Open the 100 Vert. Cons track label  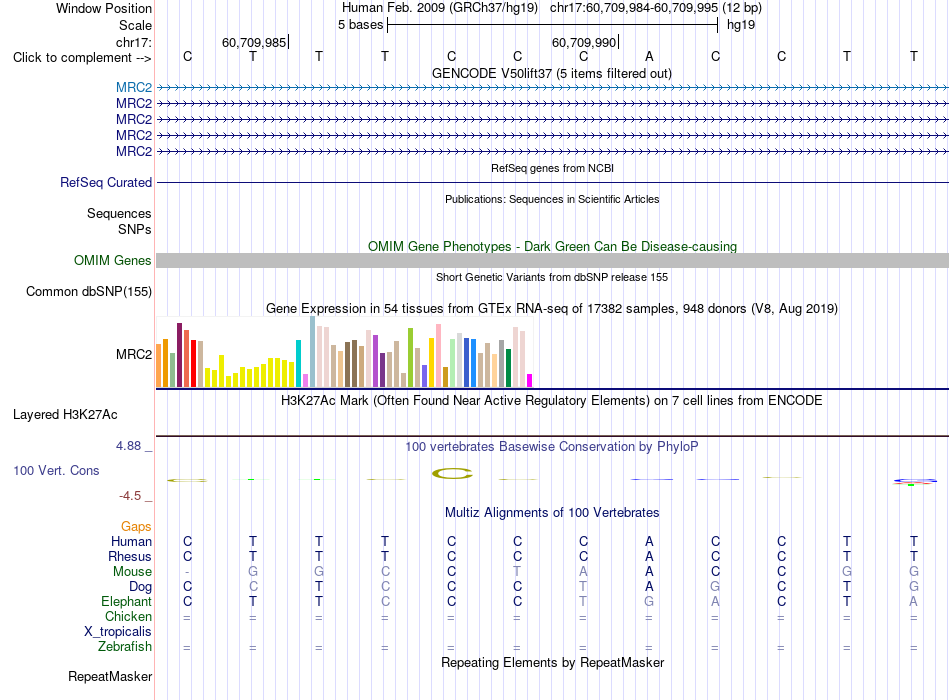[56, 470]
